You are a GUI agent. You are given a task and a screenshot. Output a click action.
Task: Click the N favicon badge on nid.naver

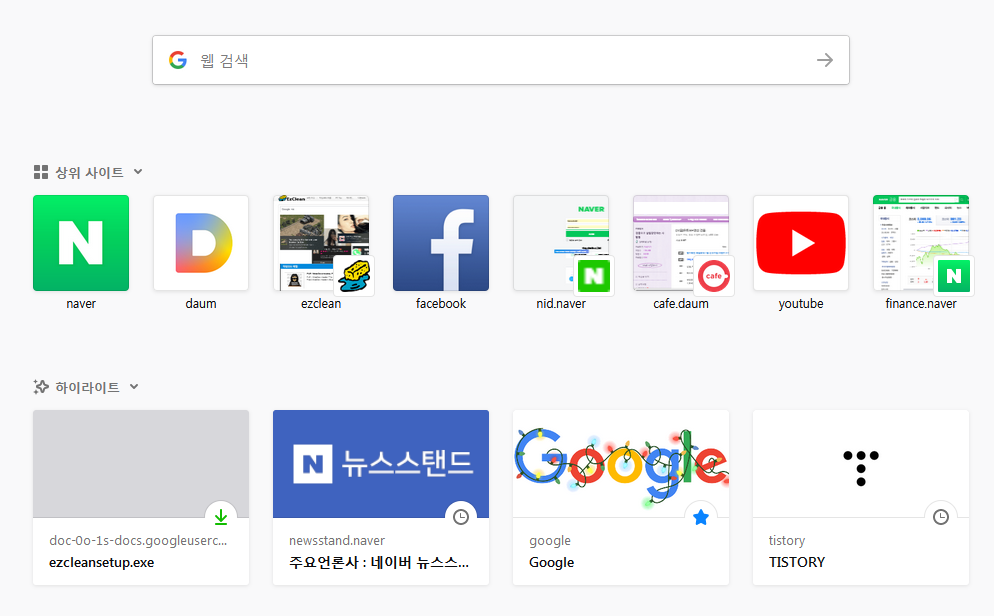tap(594, 276)
